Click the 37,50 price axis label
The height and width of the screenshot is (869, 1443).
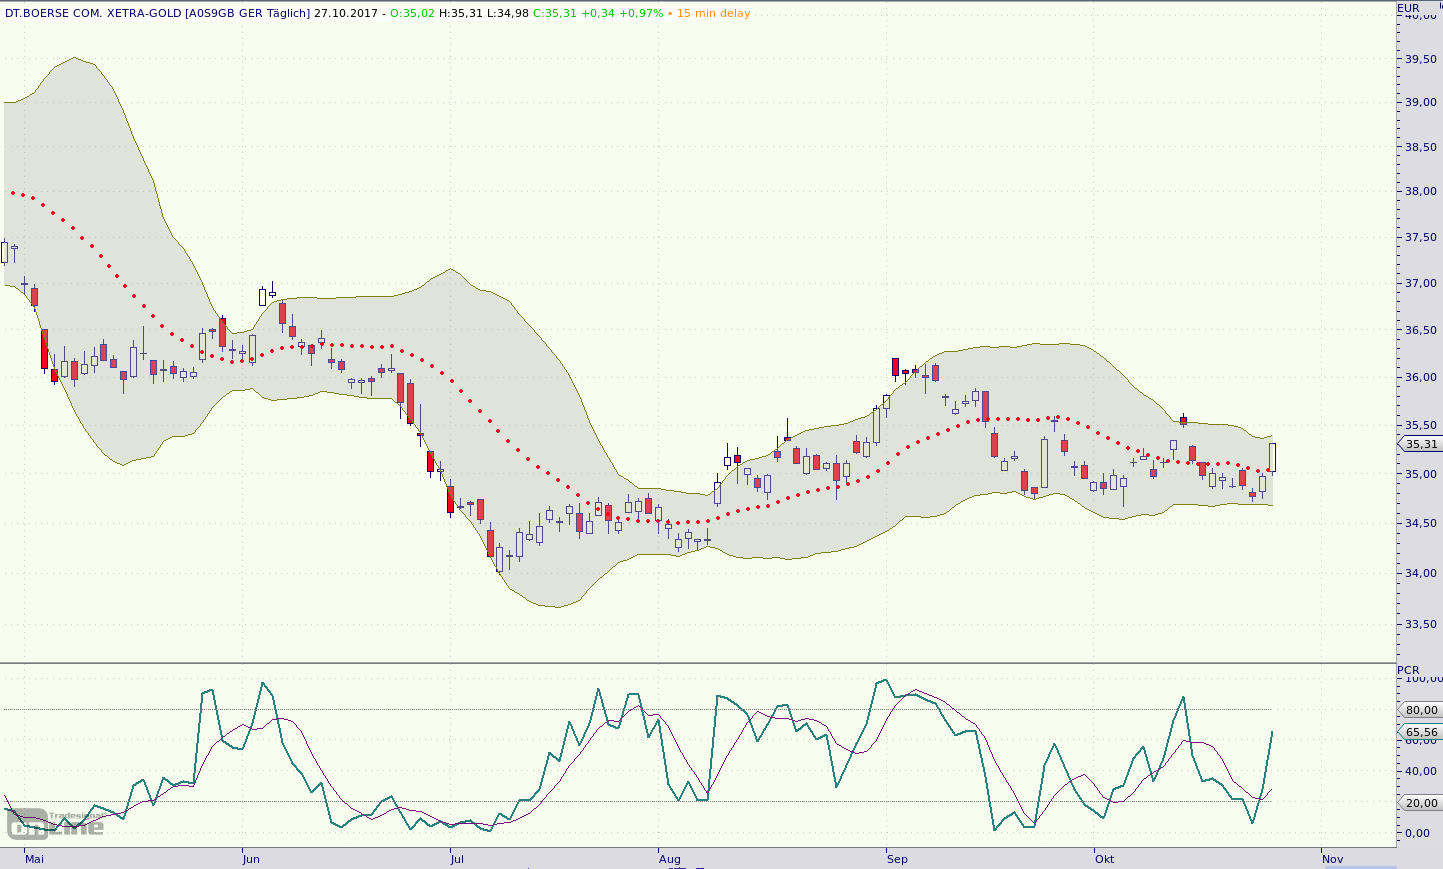point(1421,237)
